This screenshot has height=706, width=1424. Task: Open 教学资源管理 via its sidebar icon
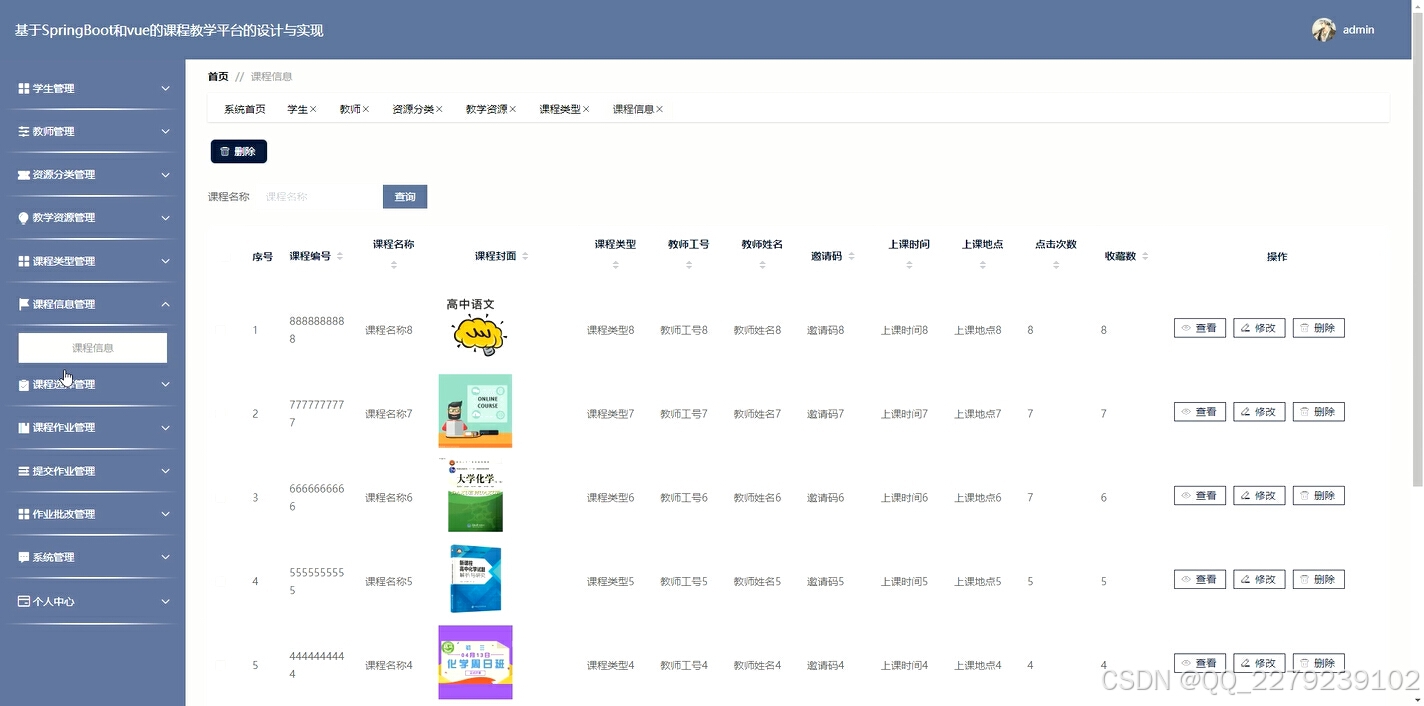coord(24,217)
